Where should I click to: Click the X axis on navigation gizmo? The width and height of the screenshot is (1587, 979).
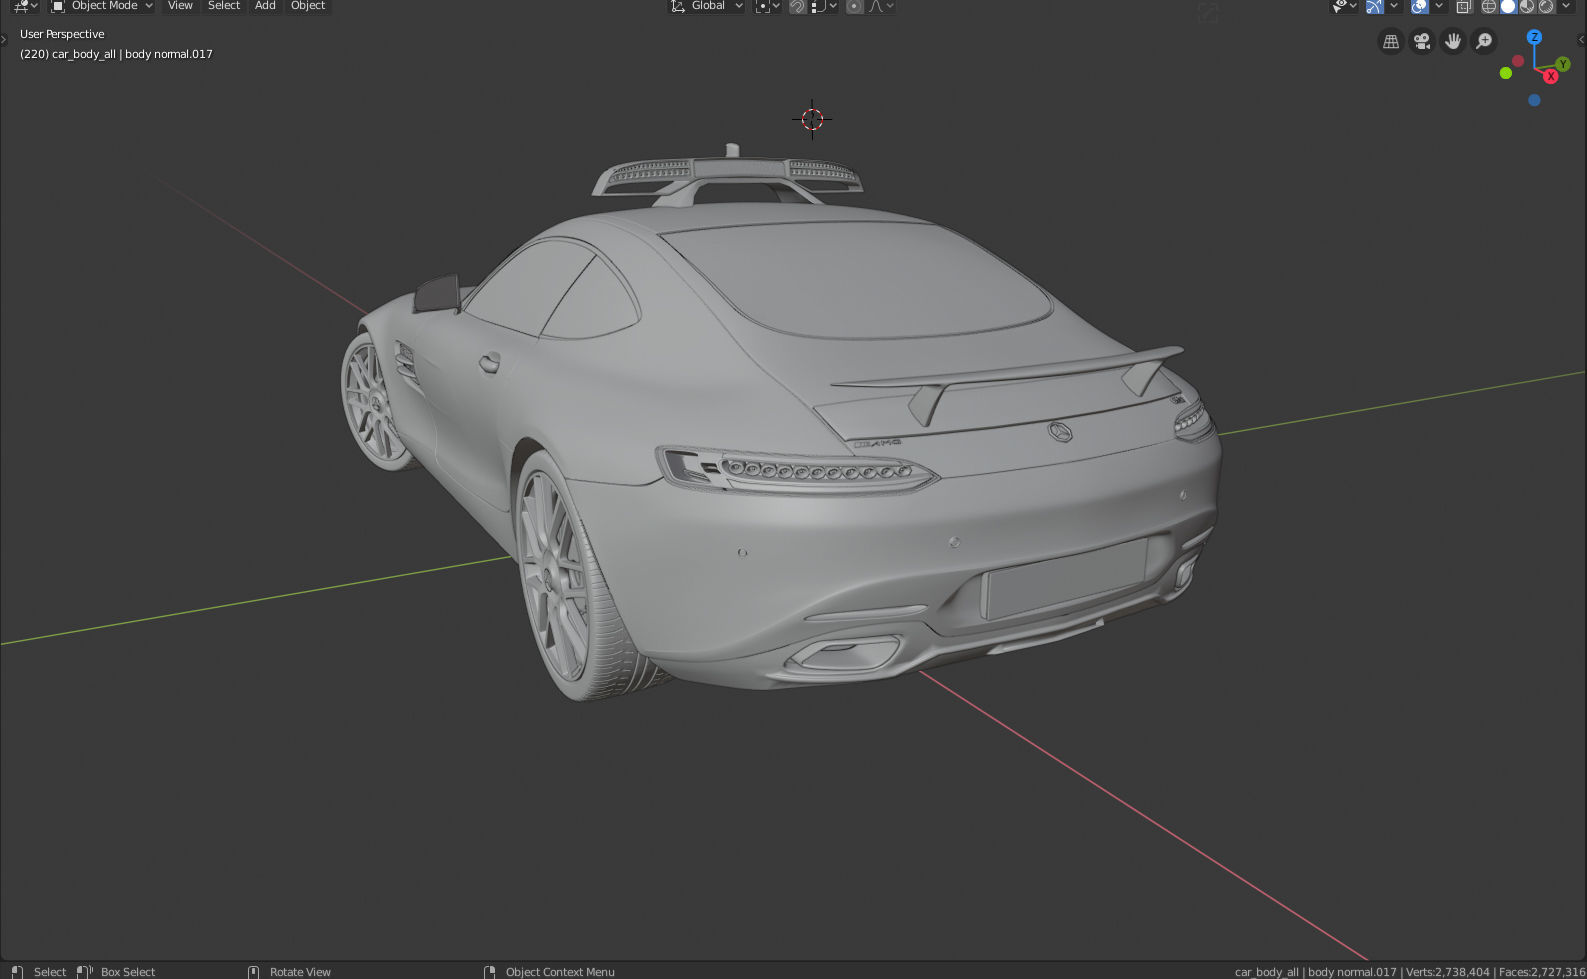click(1551, 76)
